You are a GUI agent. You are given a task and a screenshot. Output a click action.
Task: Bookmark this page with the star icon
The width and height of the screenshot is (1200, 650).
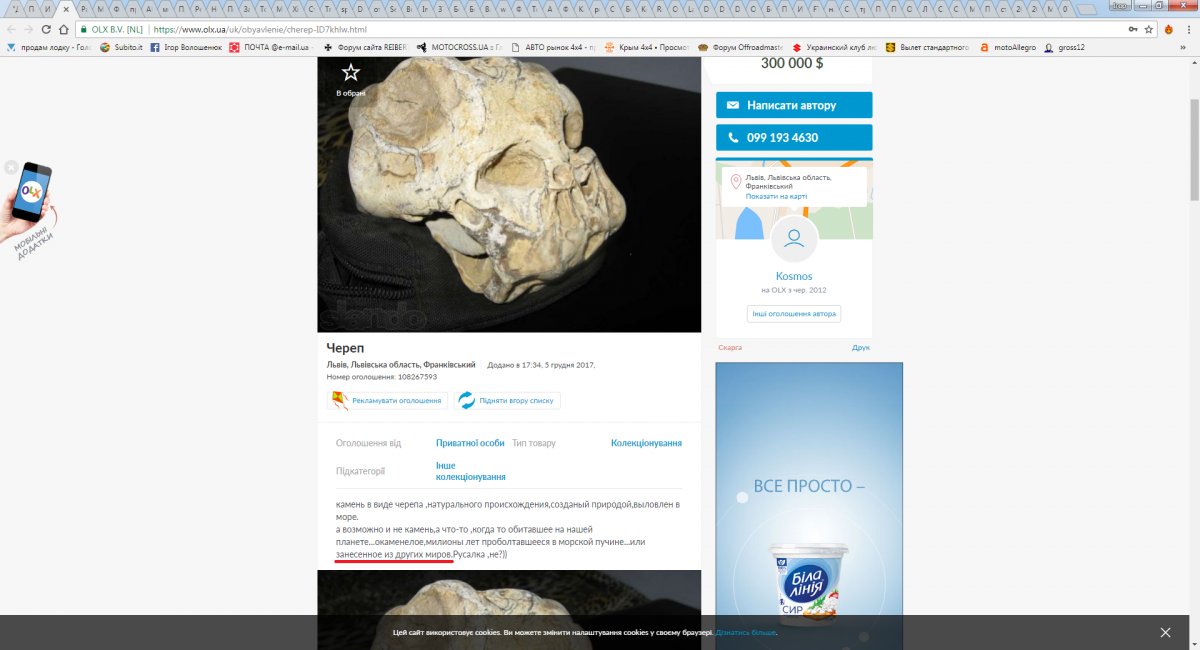point(1149,30)
